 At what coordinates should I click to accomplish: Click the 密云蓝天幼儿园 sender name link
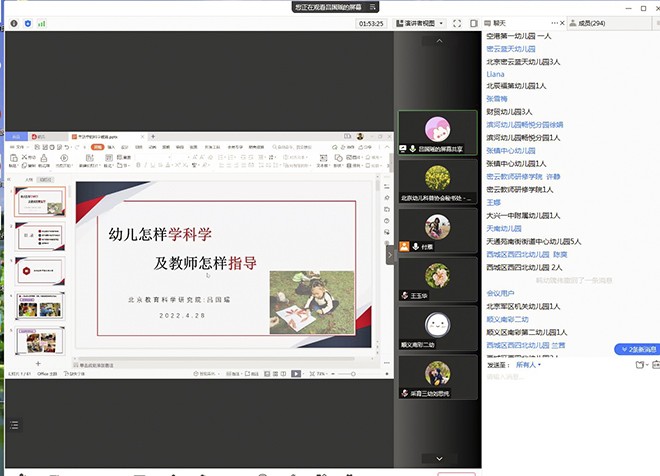[510, 48]
